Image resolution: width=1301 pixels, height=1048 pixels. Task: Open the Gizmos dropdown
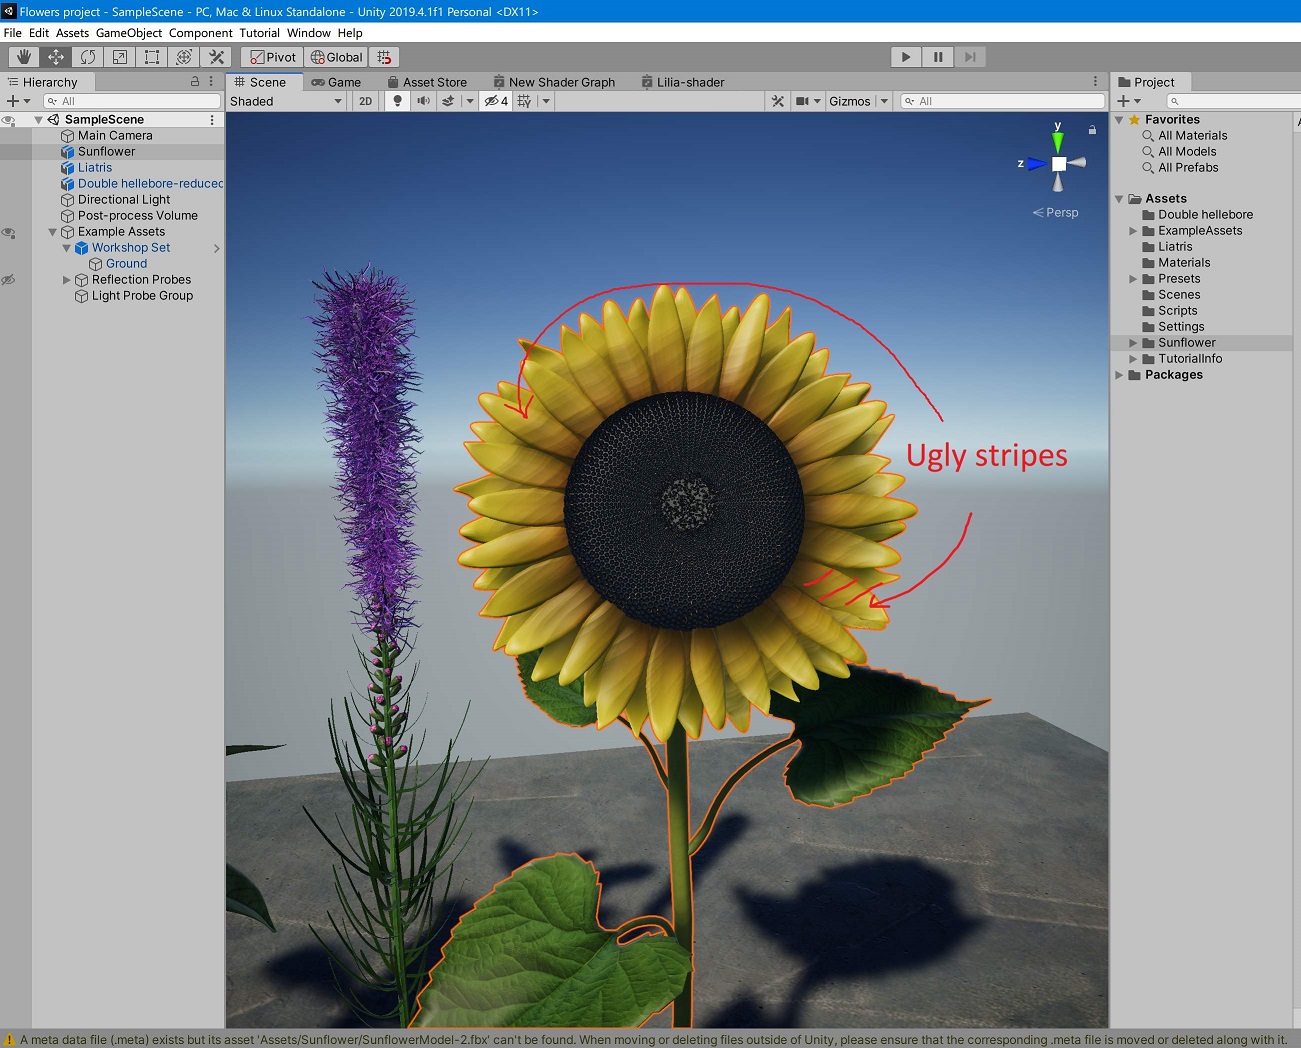tap(858, 101)
